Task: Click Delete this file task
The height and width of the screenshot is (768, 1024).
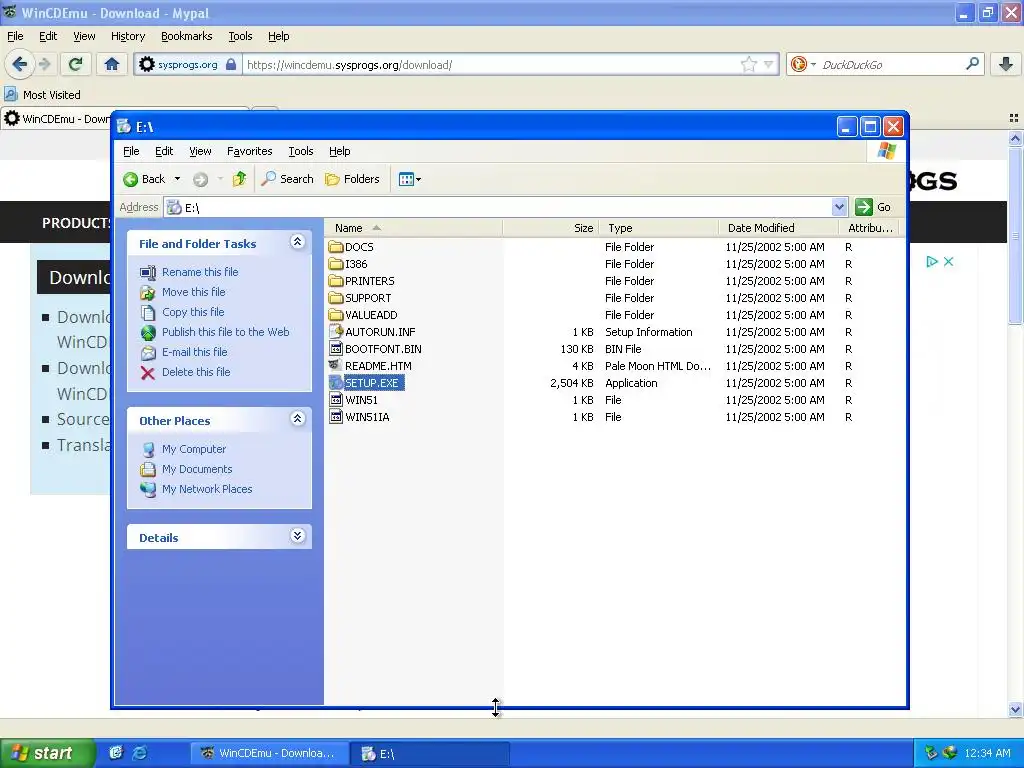Action: pos(196,372)
